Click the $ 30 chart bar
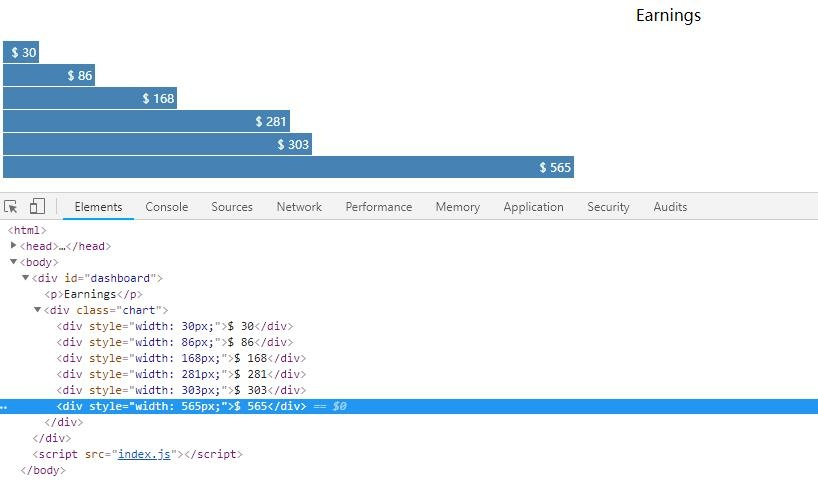This screenshot has width=818, height=481. click(x=21, y=52)
